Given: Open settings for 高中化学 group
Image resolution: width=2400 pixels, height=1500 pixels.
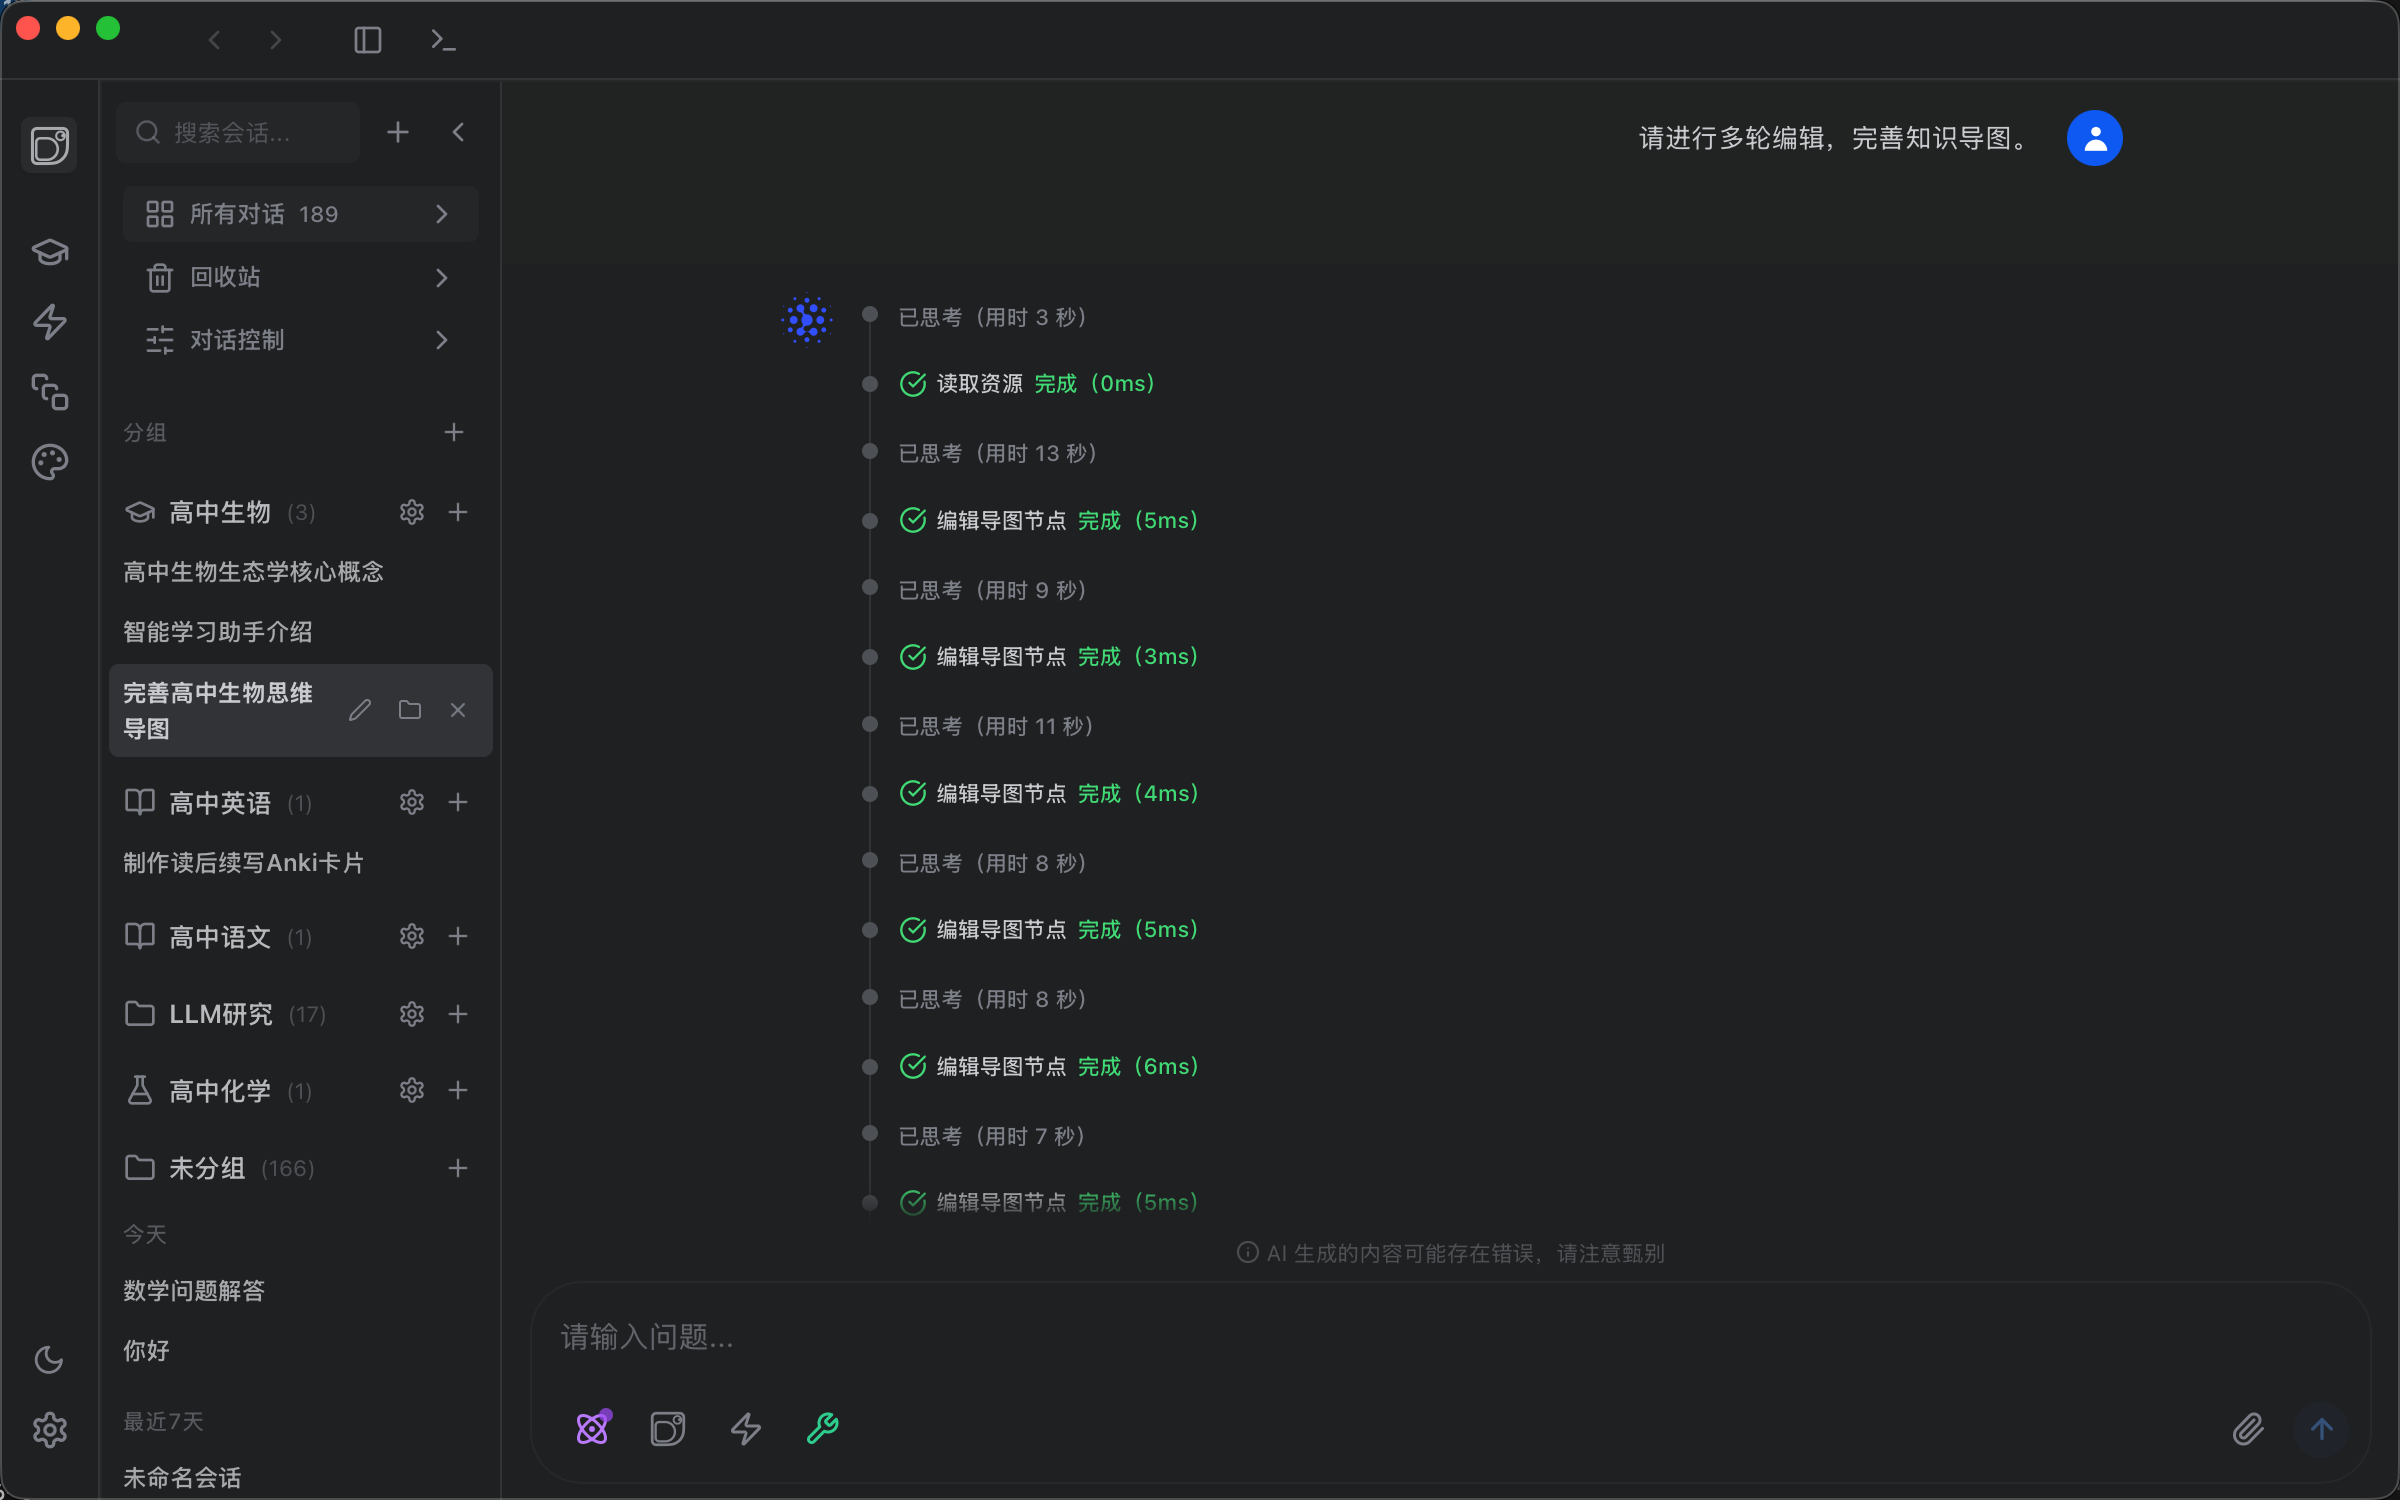Looking at the screenshot, I should coord(412,1090).
